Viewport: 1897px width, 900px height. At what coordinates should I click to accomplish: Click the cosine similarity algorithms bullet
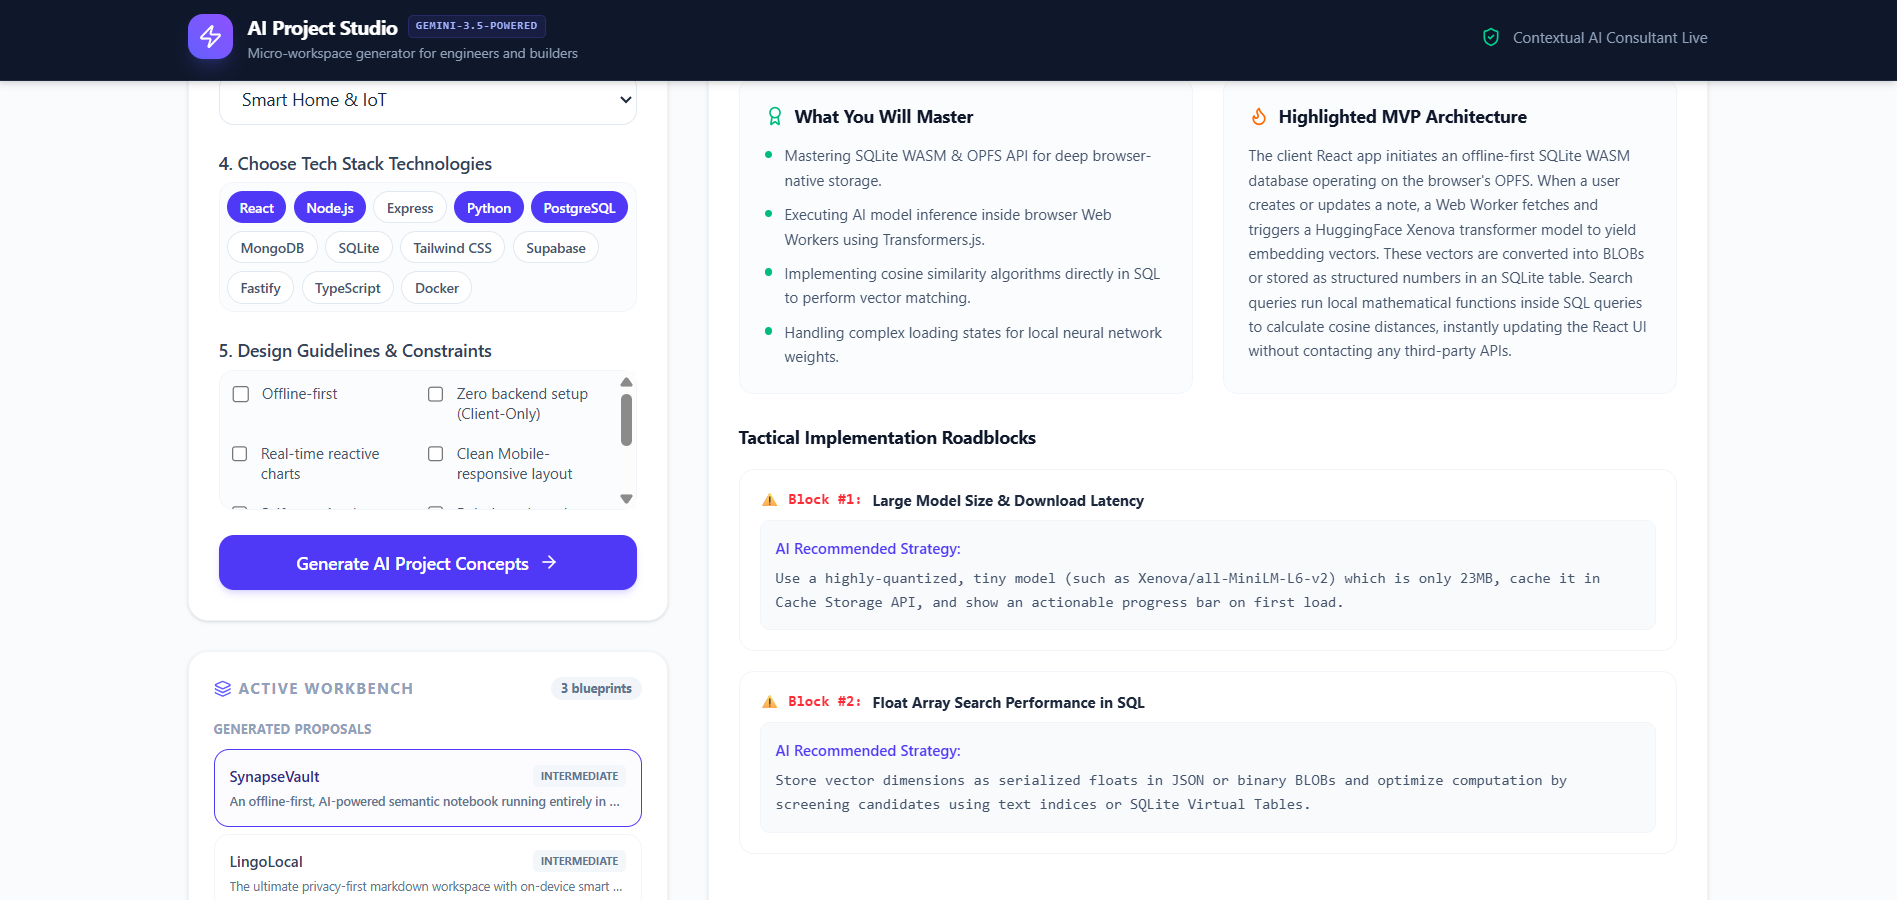972,286
